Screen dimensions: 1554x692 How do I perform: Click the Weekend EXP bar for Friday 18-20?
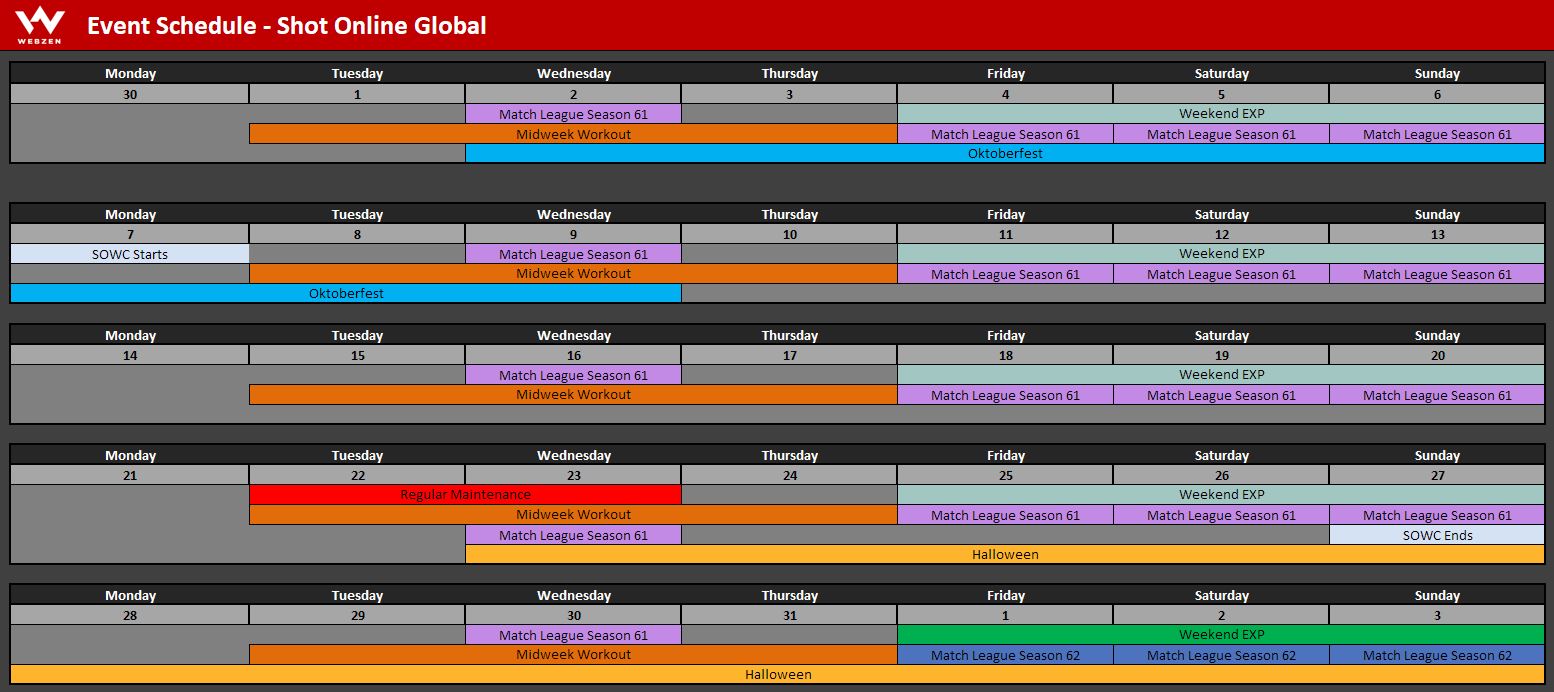pos(1221,374)
